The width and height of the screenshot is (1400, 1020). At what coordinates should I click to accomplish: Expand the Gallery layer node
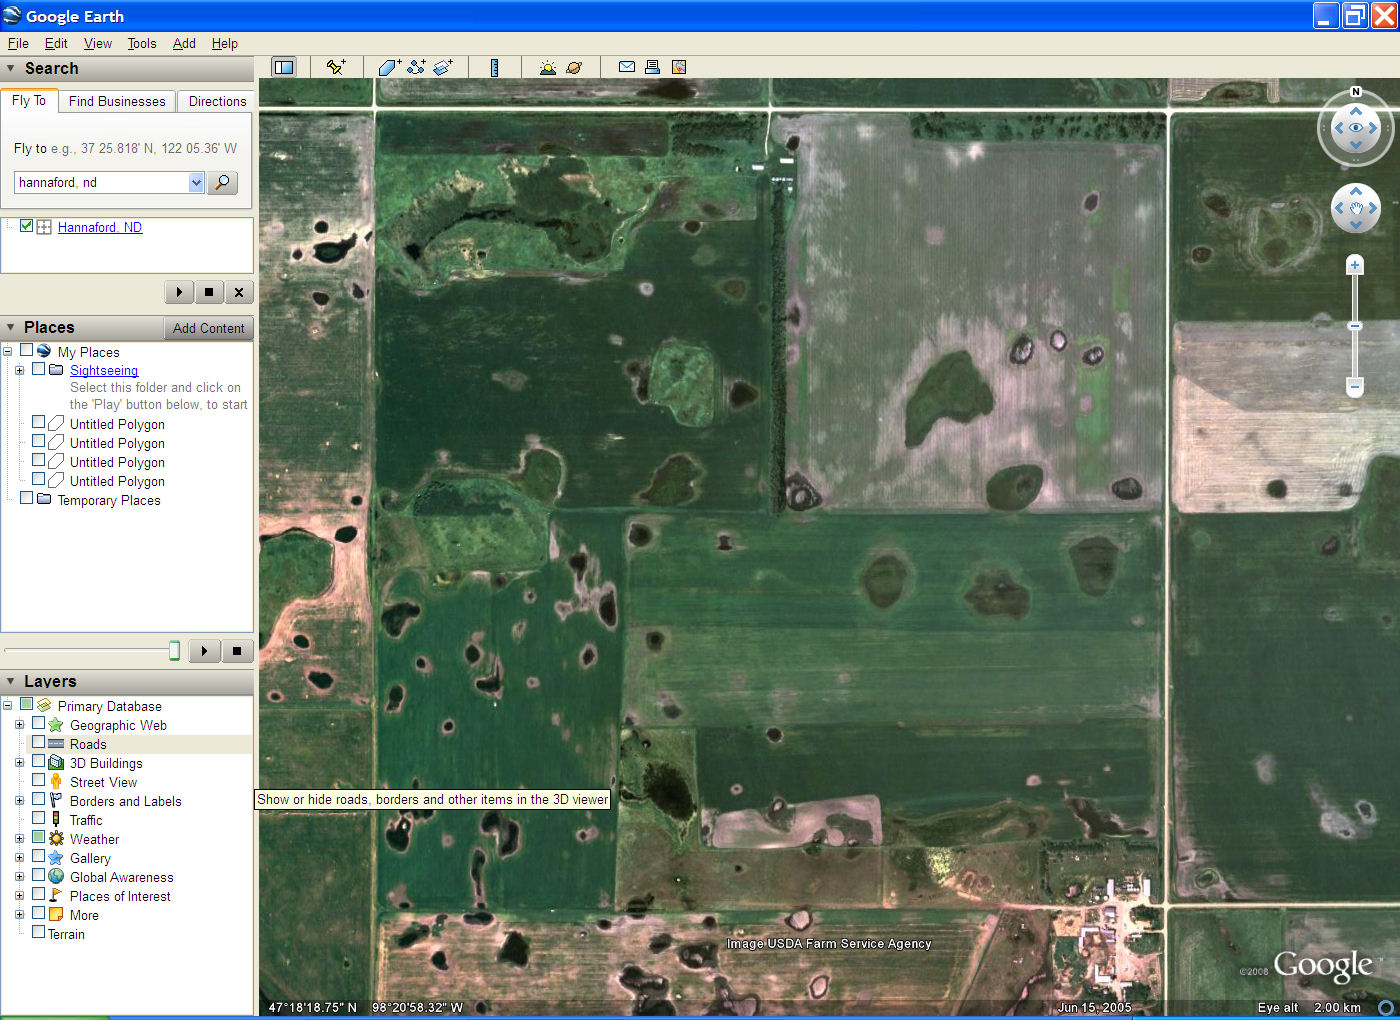[x=19, y=858]
